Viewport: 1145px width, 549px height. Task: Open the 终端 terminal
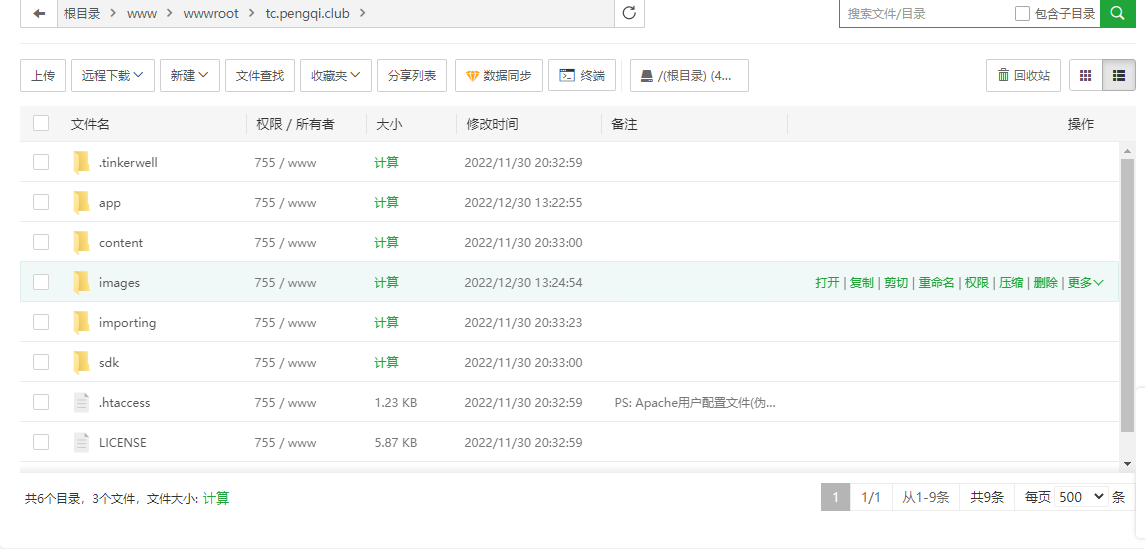click(581, 75)
